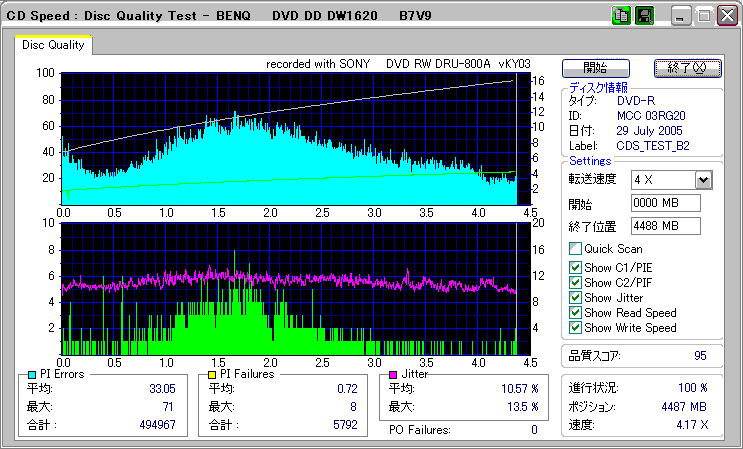743x449 pixels.
Task: Click the yellow PI Failures legend square
Action: coord(211,374)
